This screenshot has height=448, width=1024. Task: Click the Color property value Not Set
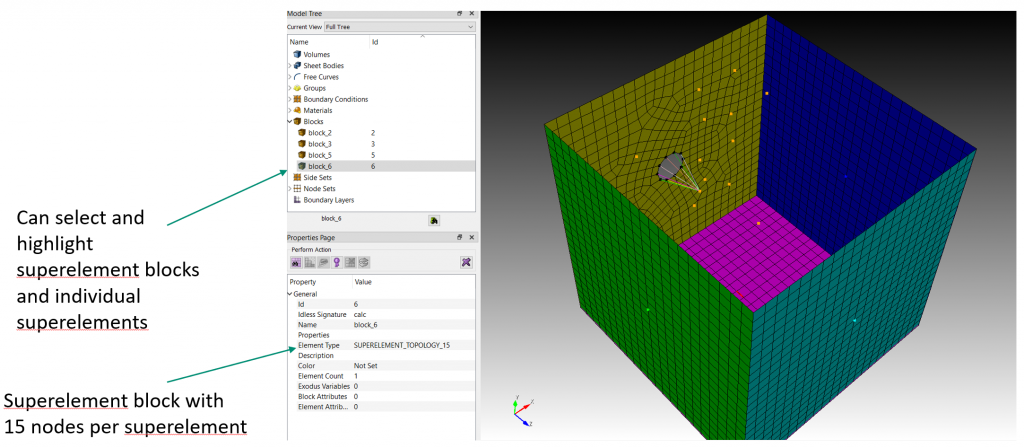pos(366,365)
